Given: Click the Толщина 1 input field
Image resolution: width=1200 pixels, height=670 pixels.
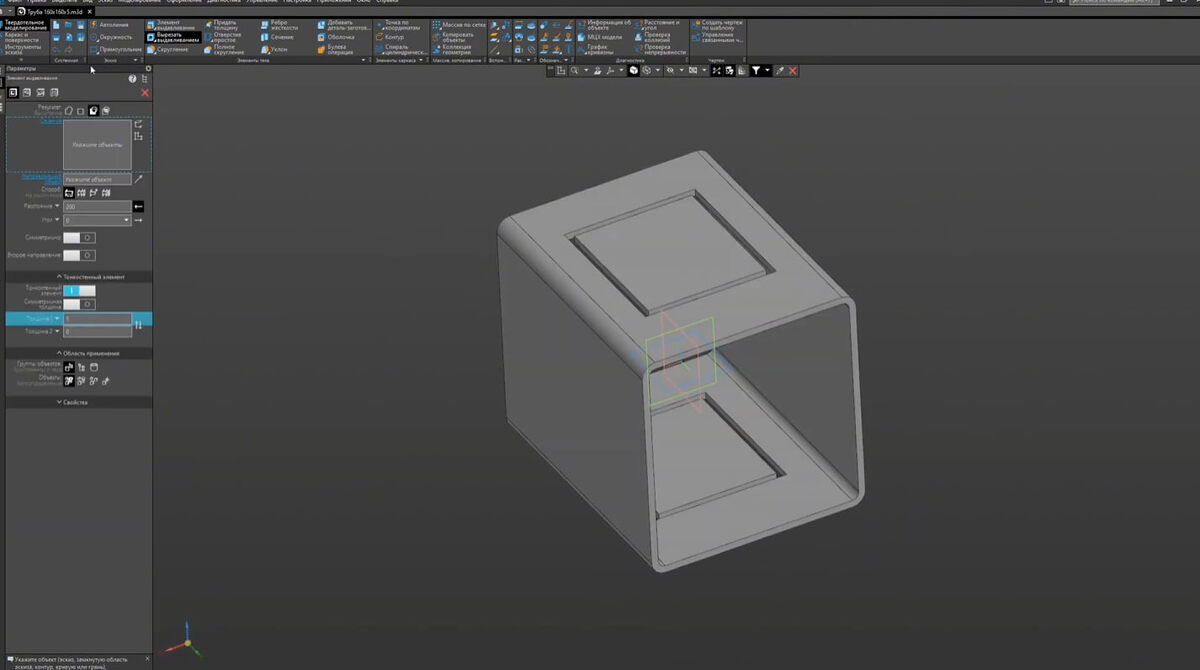Looking at the screenshot, I should (97, 319).
